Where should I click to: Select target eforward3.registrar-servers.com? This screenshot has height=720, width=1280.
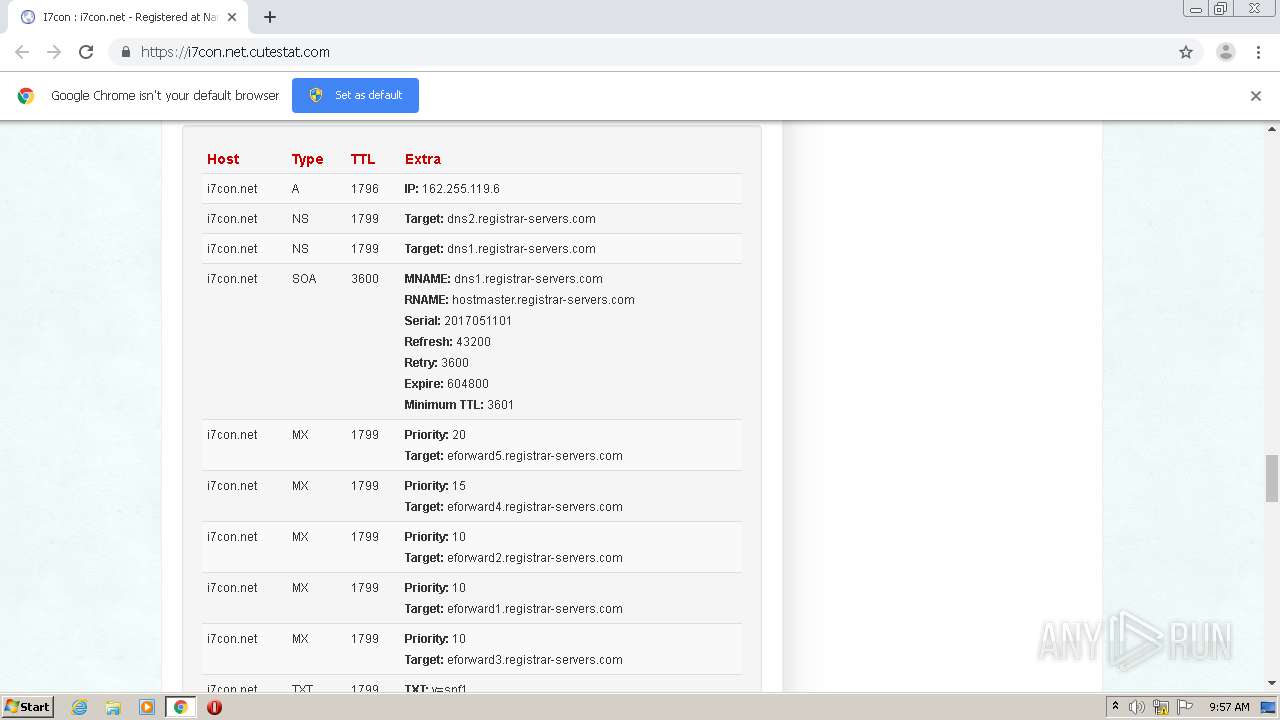[x=535, y=660]
